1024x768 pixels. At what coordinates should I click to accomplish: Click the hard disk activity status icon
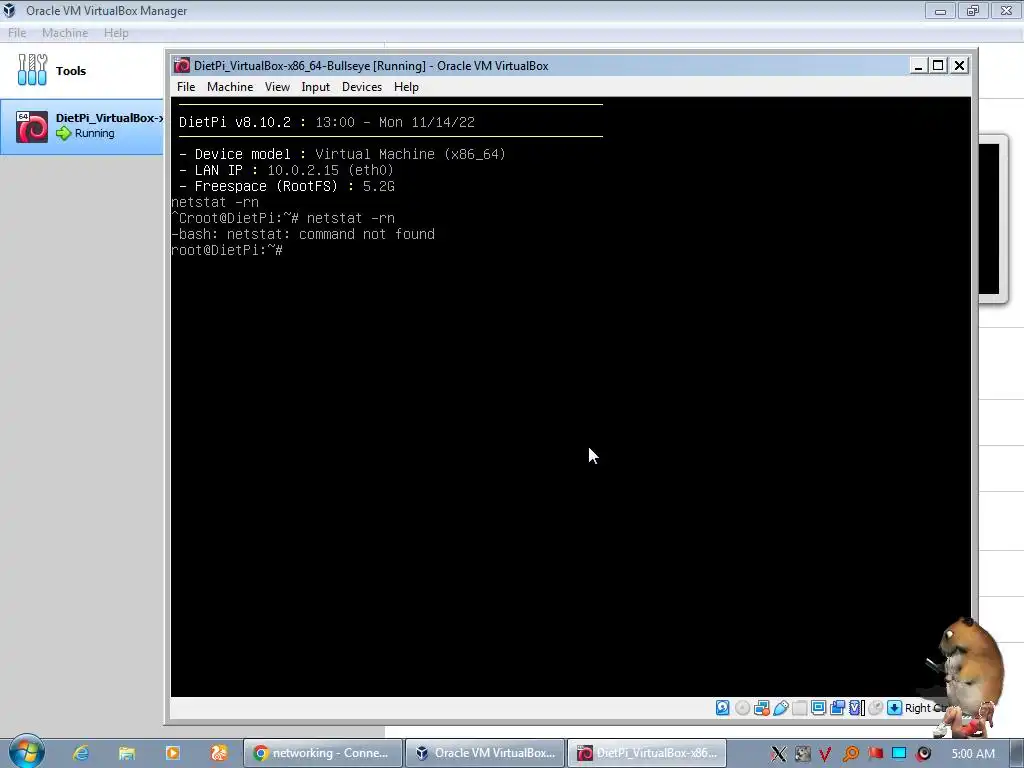click(722, 708)
